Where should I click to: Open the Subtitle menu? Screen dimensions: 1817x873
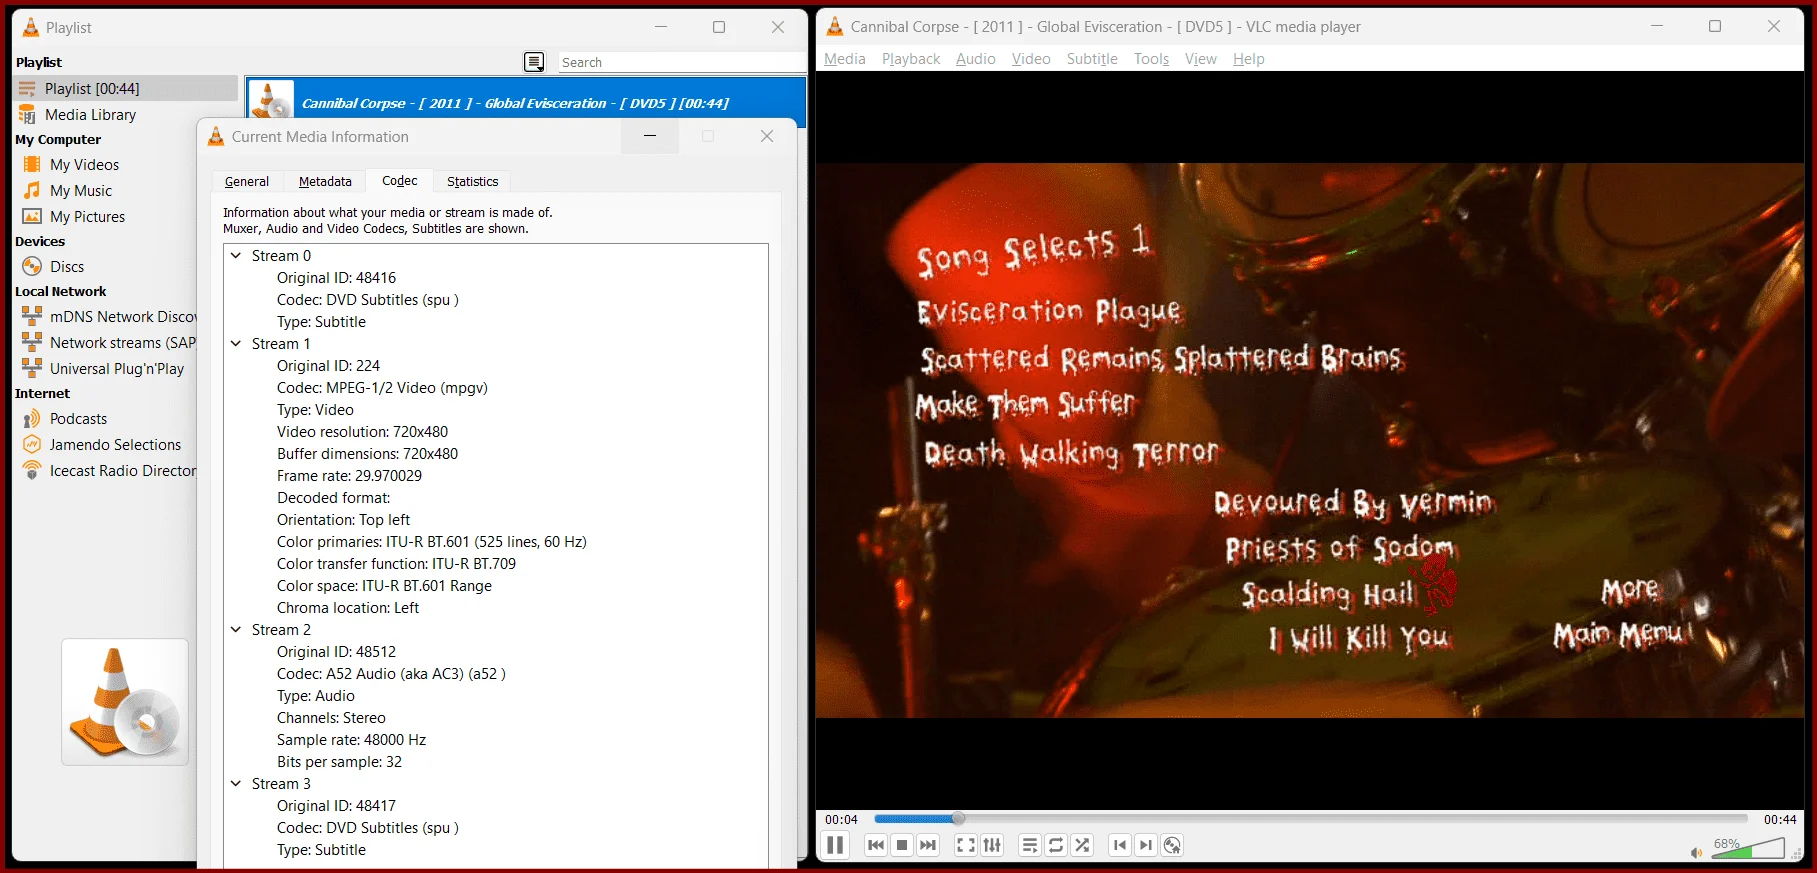[1092, 59]
